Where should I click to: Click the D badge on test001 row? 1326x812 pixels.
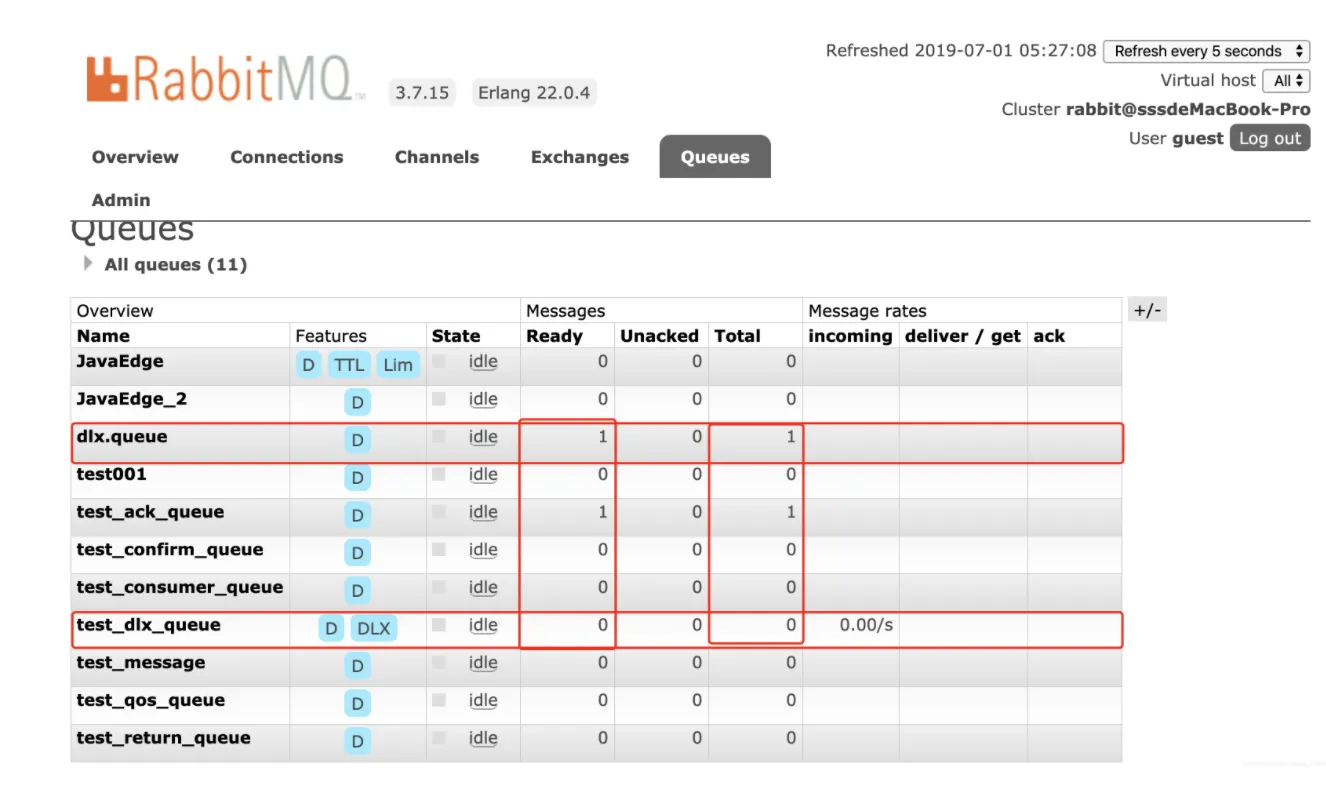tap(358, 478)
